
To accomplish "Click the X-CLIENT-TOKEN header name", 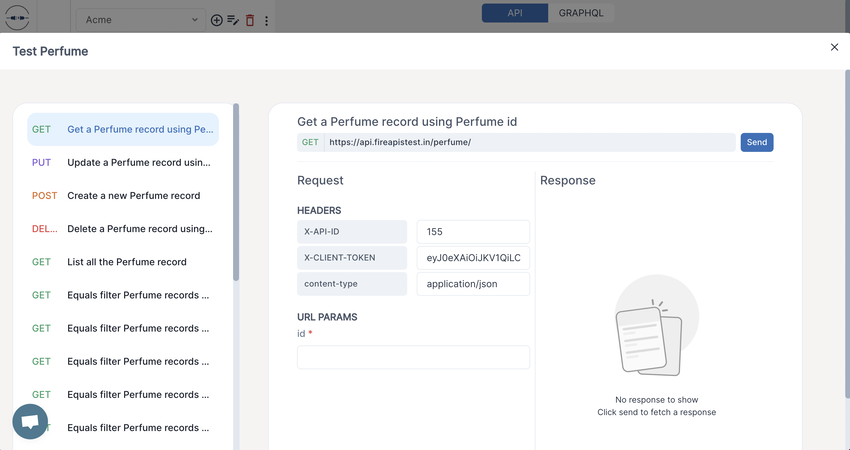I will pos(352,258).
